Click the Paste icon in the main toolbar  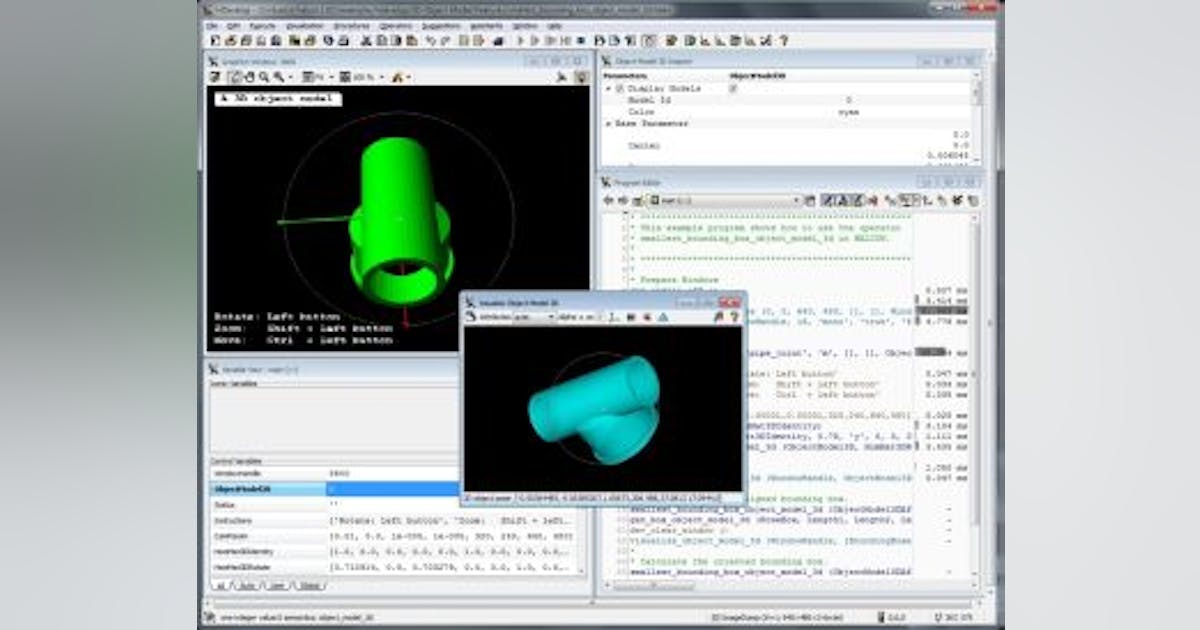[394, 40]
